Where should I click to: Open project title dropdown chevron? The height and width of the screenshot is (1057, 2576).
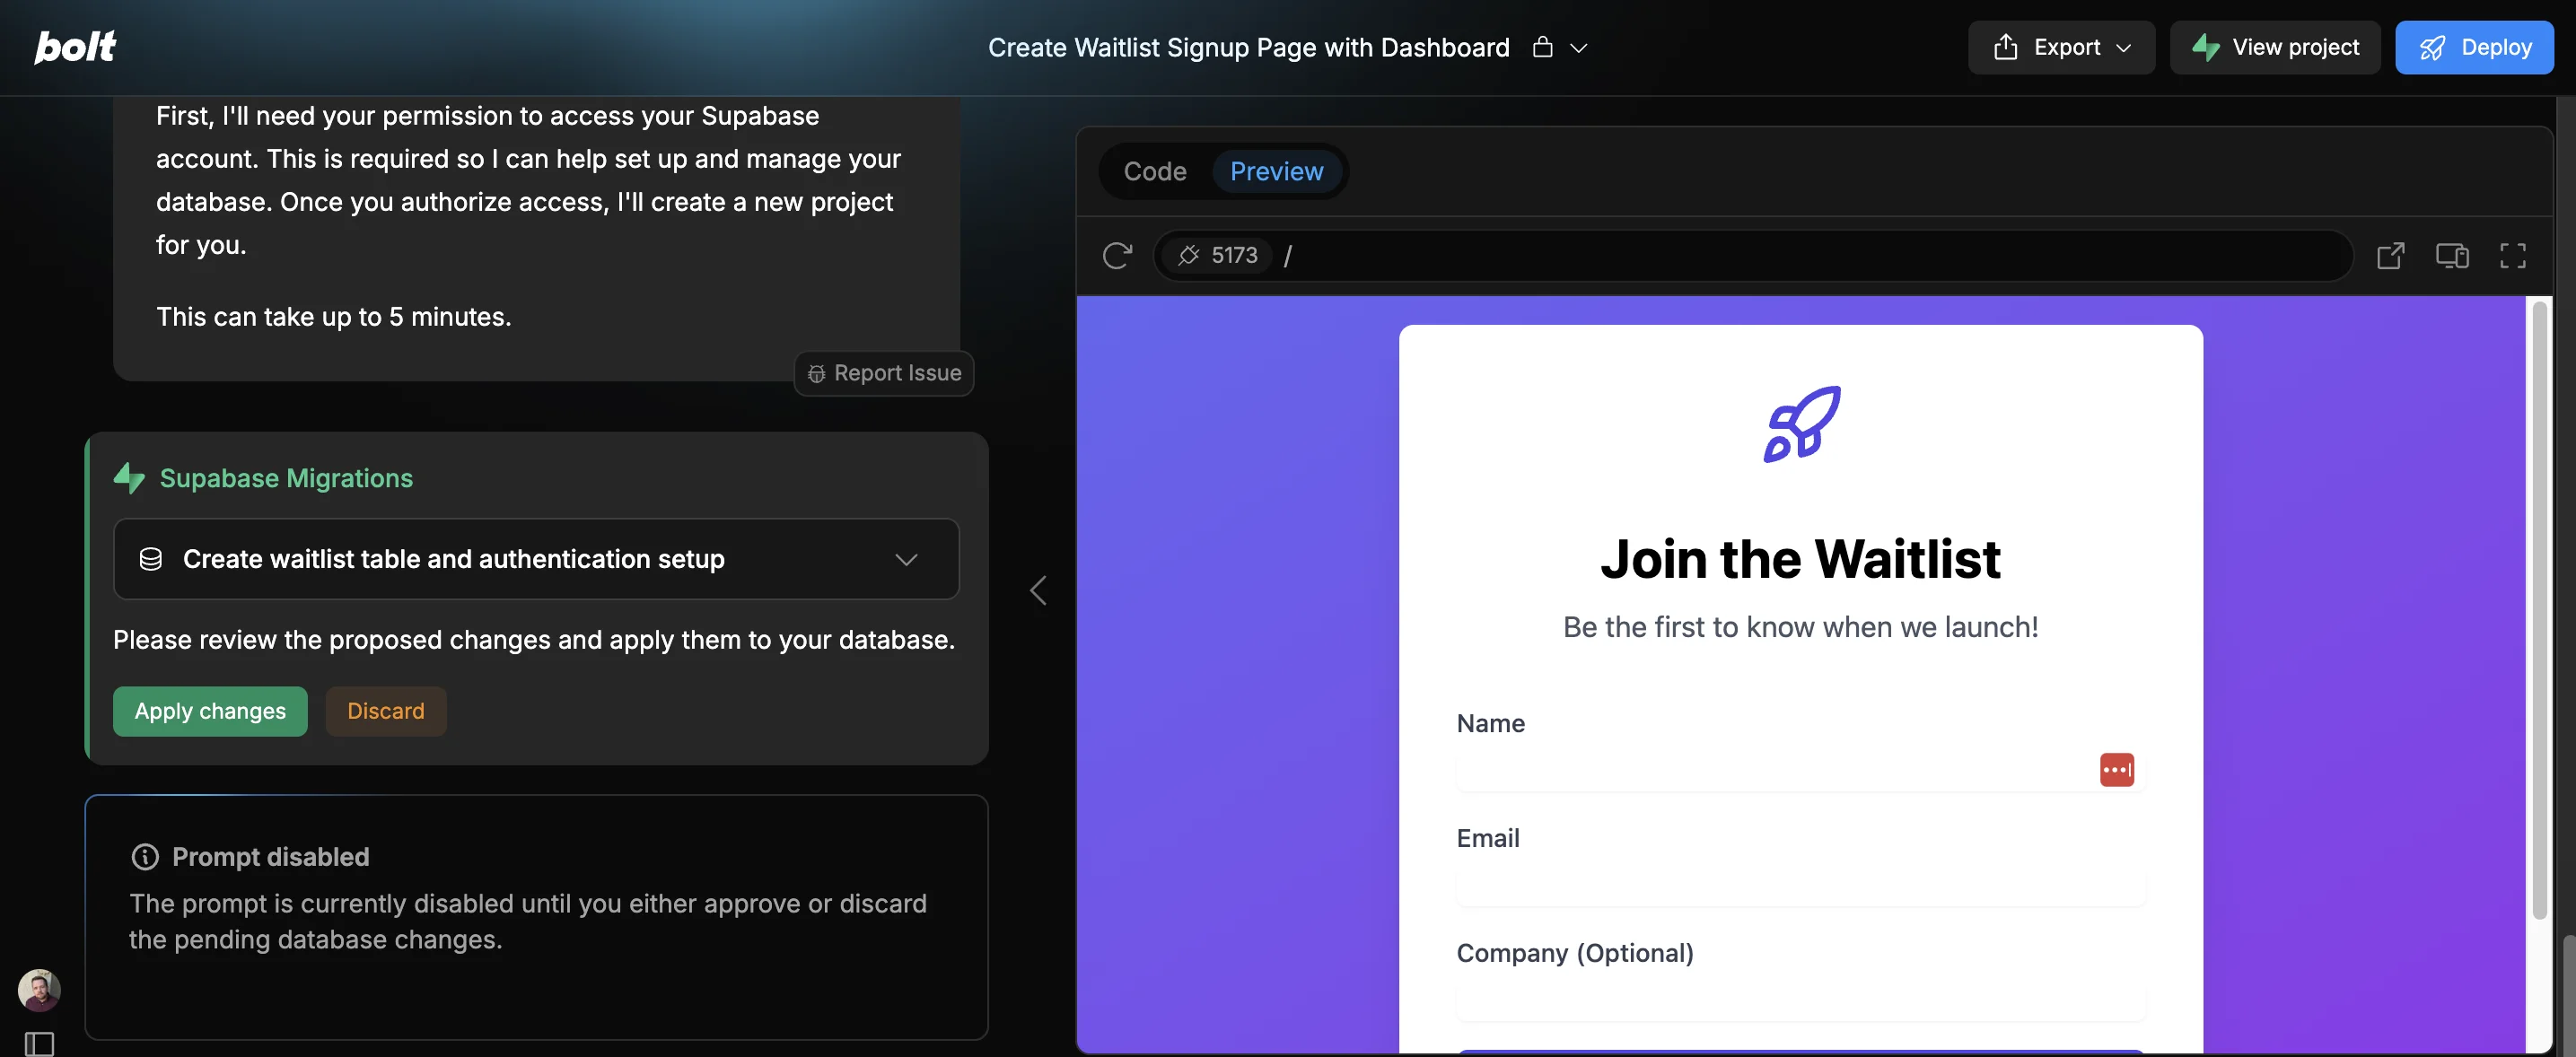pyautogui.click(x=1578, y=48)
